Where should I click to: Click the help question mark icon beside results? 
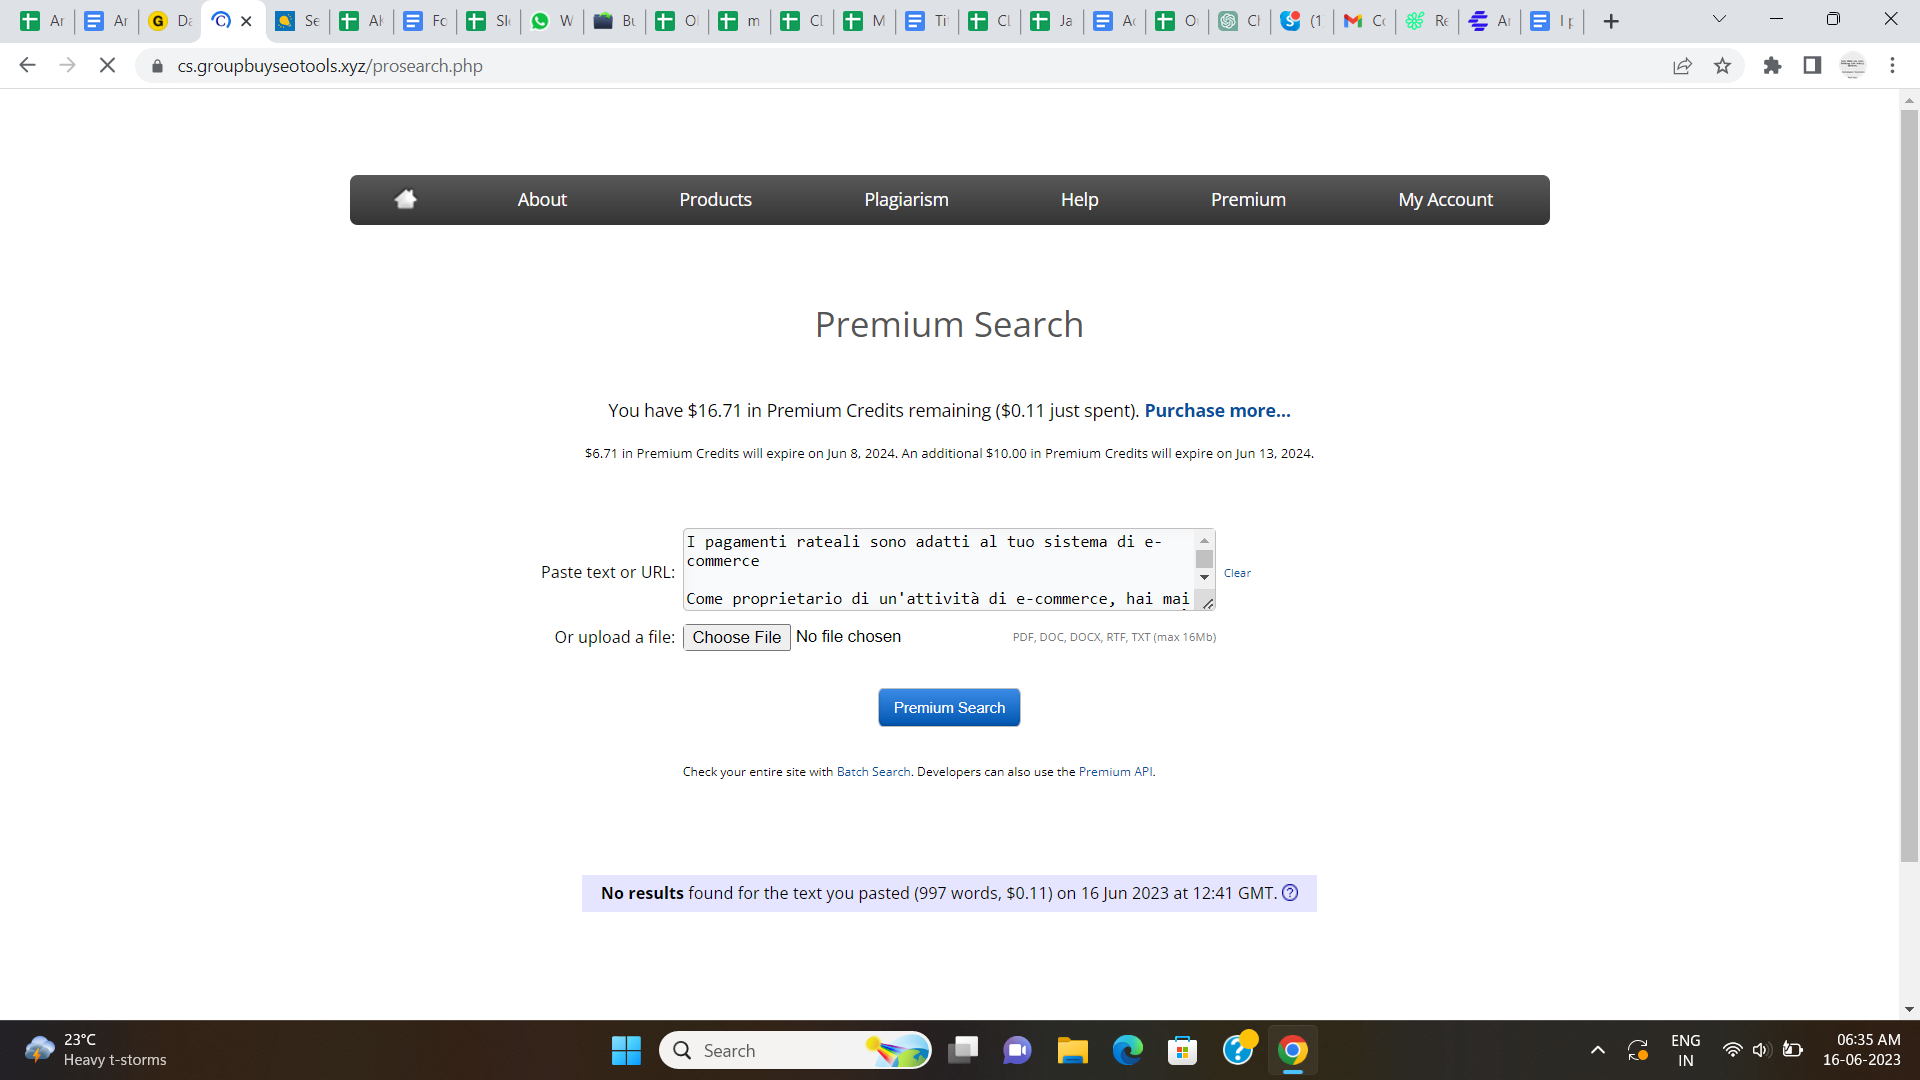(x=1290, y=893)
